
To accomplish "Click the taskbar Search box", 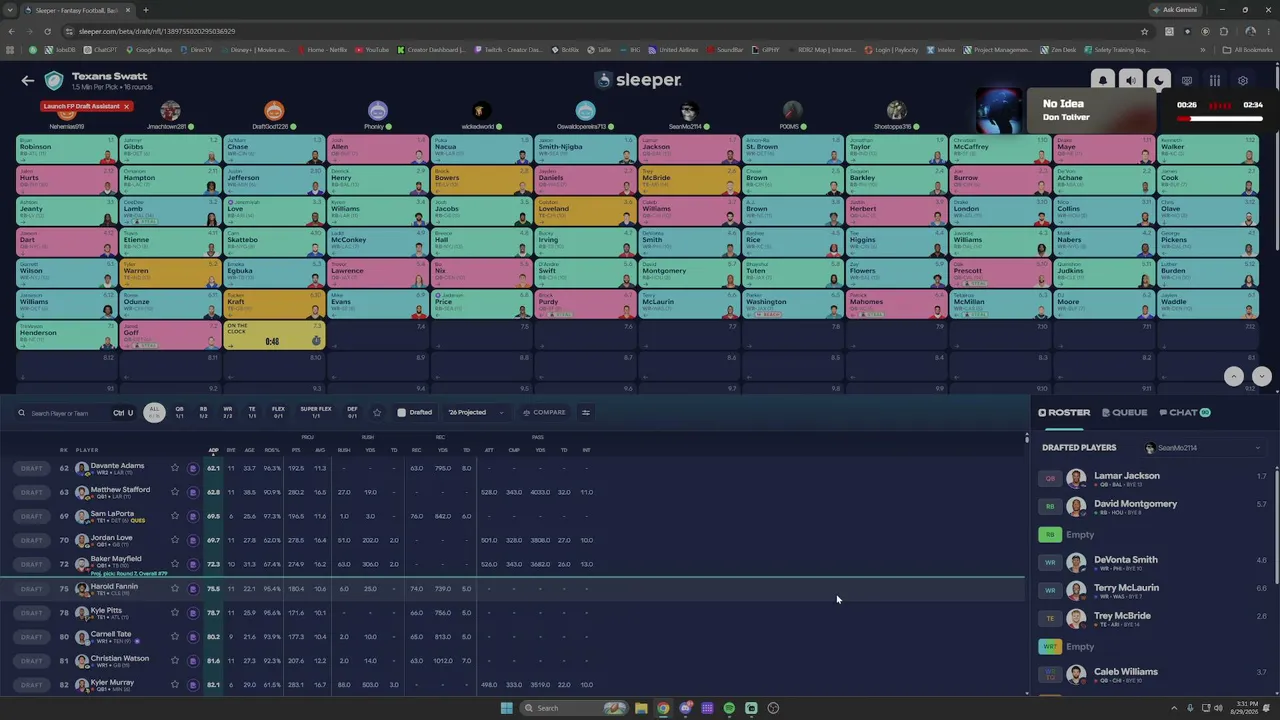I will (574, 708).
